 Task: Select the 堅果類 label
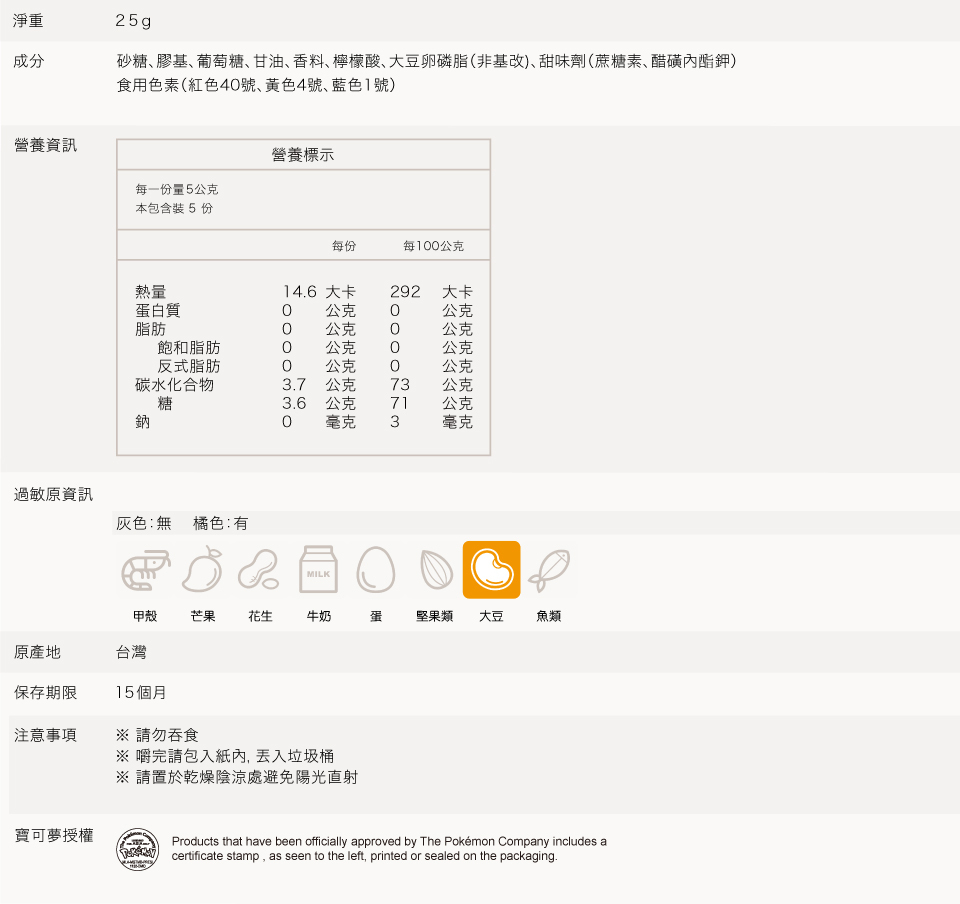(x=434, y=616)
